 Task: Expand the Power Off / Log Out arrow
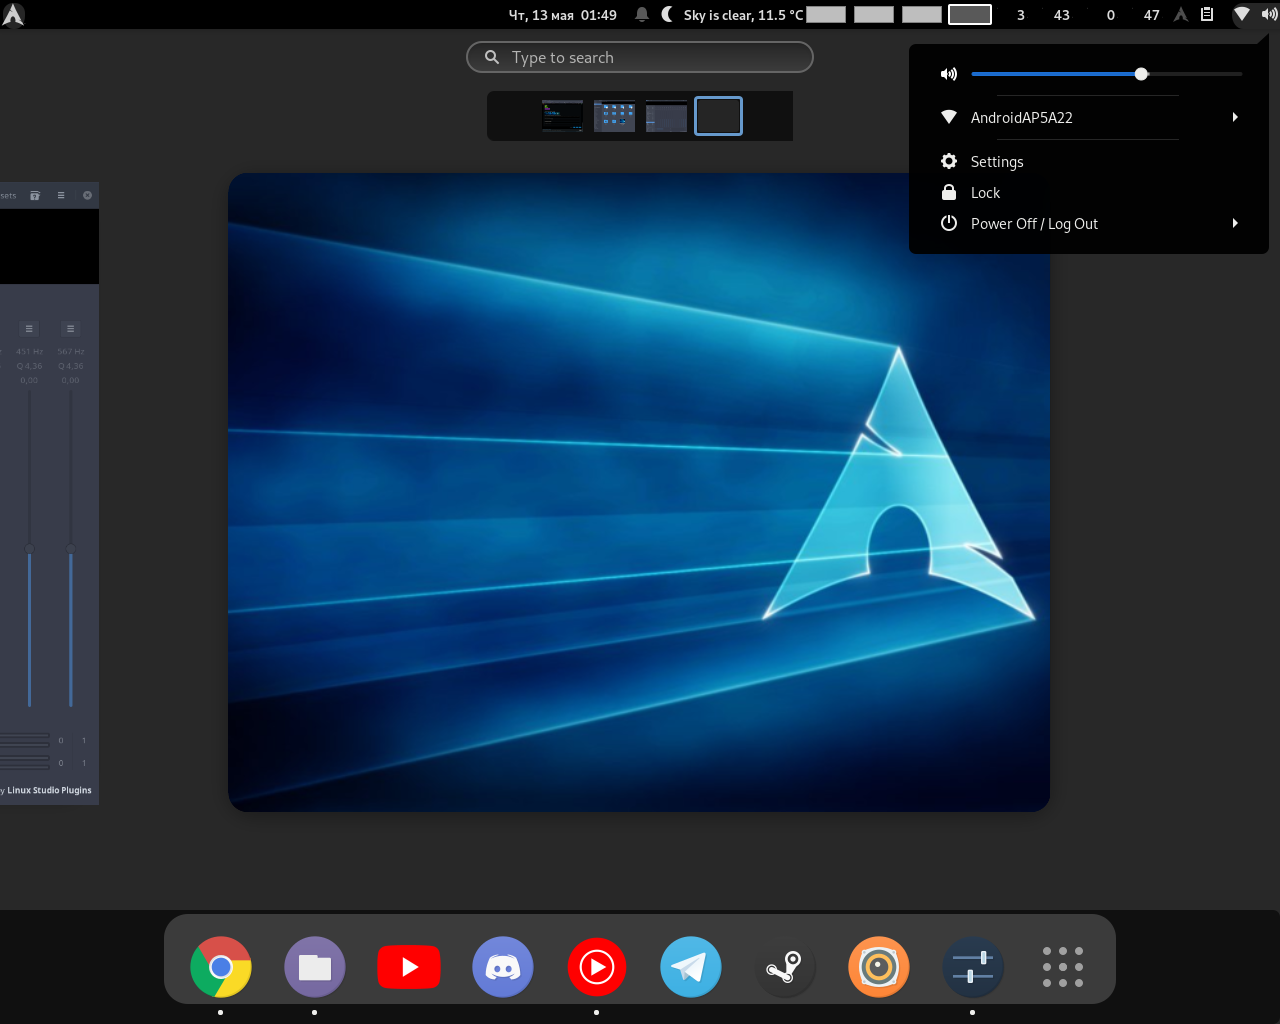click(1235, 223)
